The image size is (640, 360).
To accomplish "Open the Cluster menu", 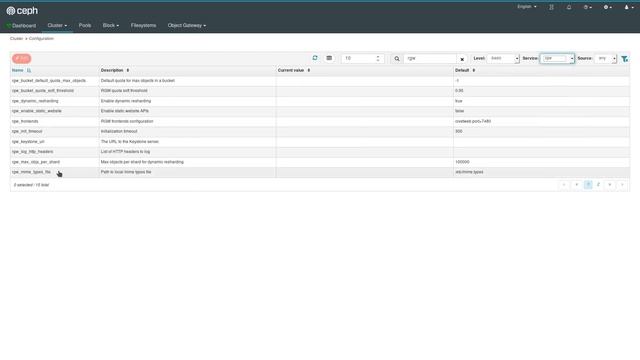I will pyautogui.click(x=57, y=25).
